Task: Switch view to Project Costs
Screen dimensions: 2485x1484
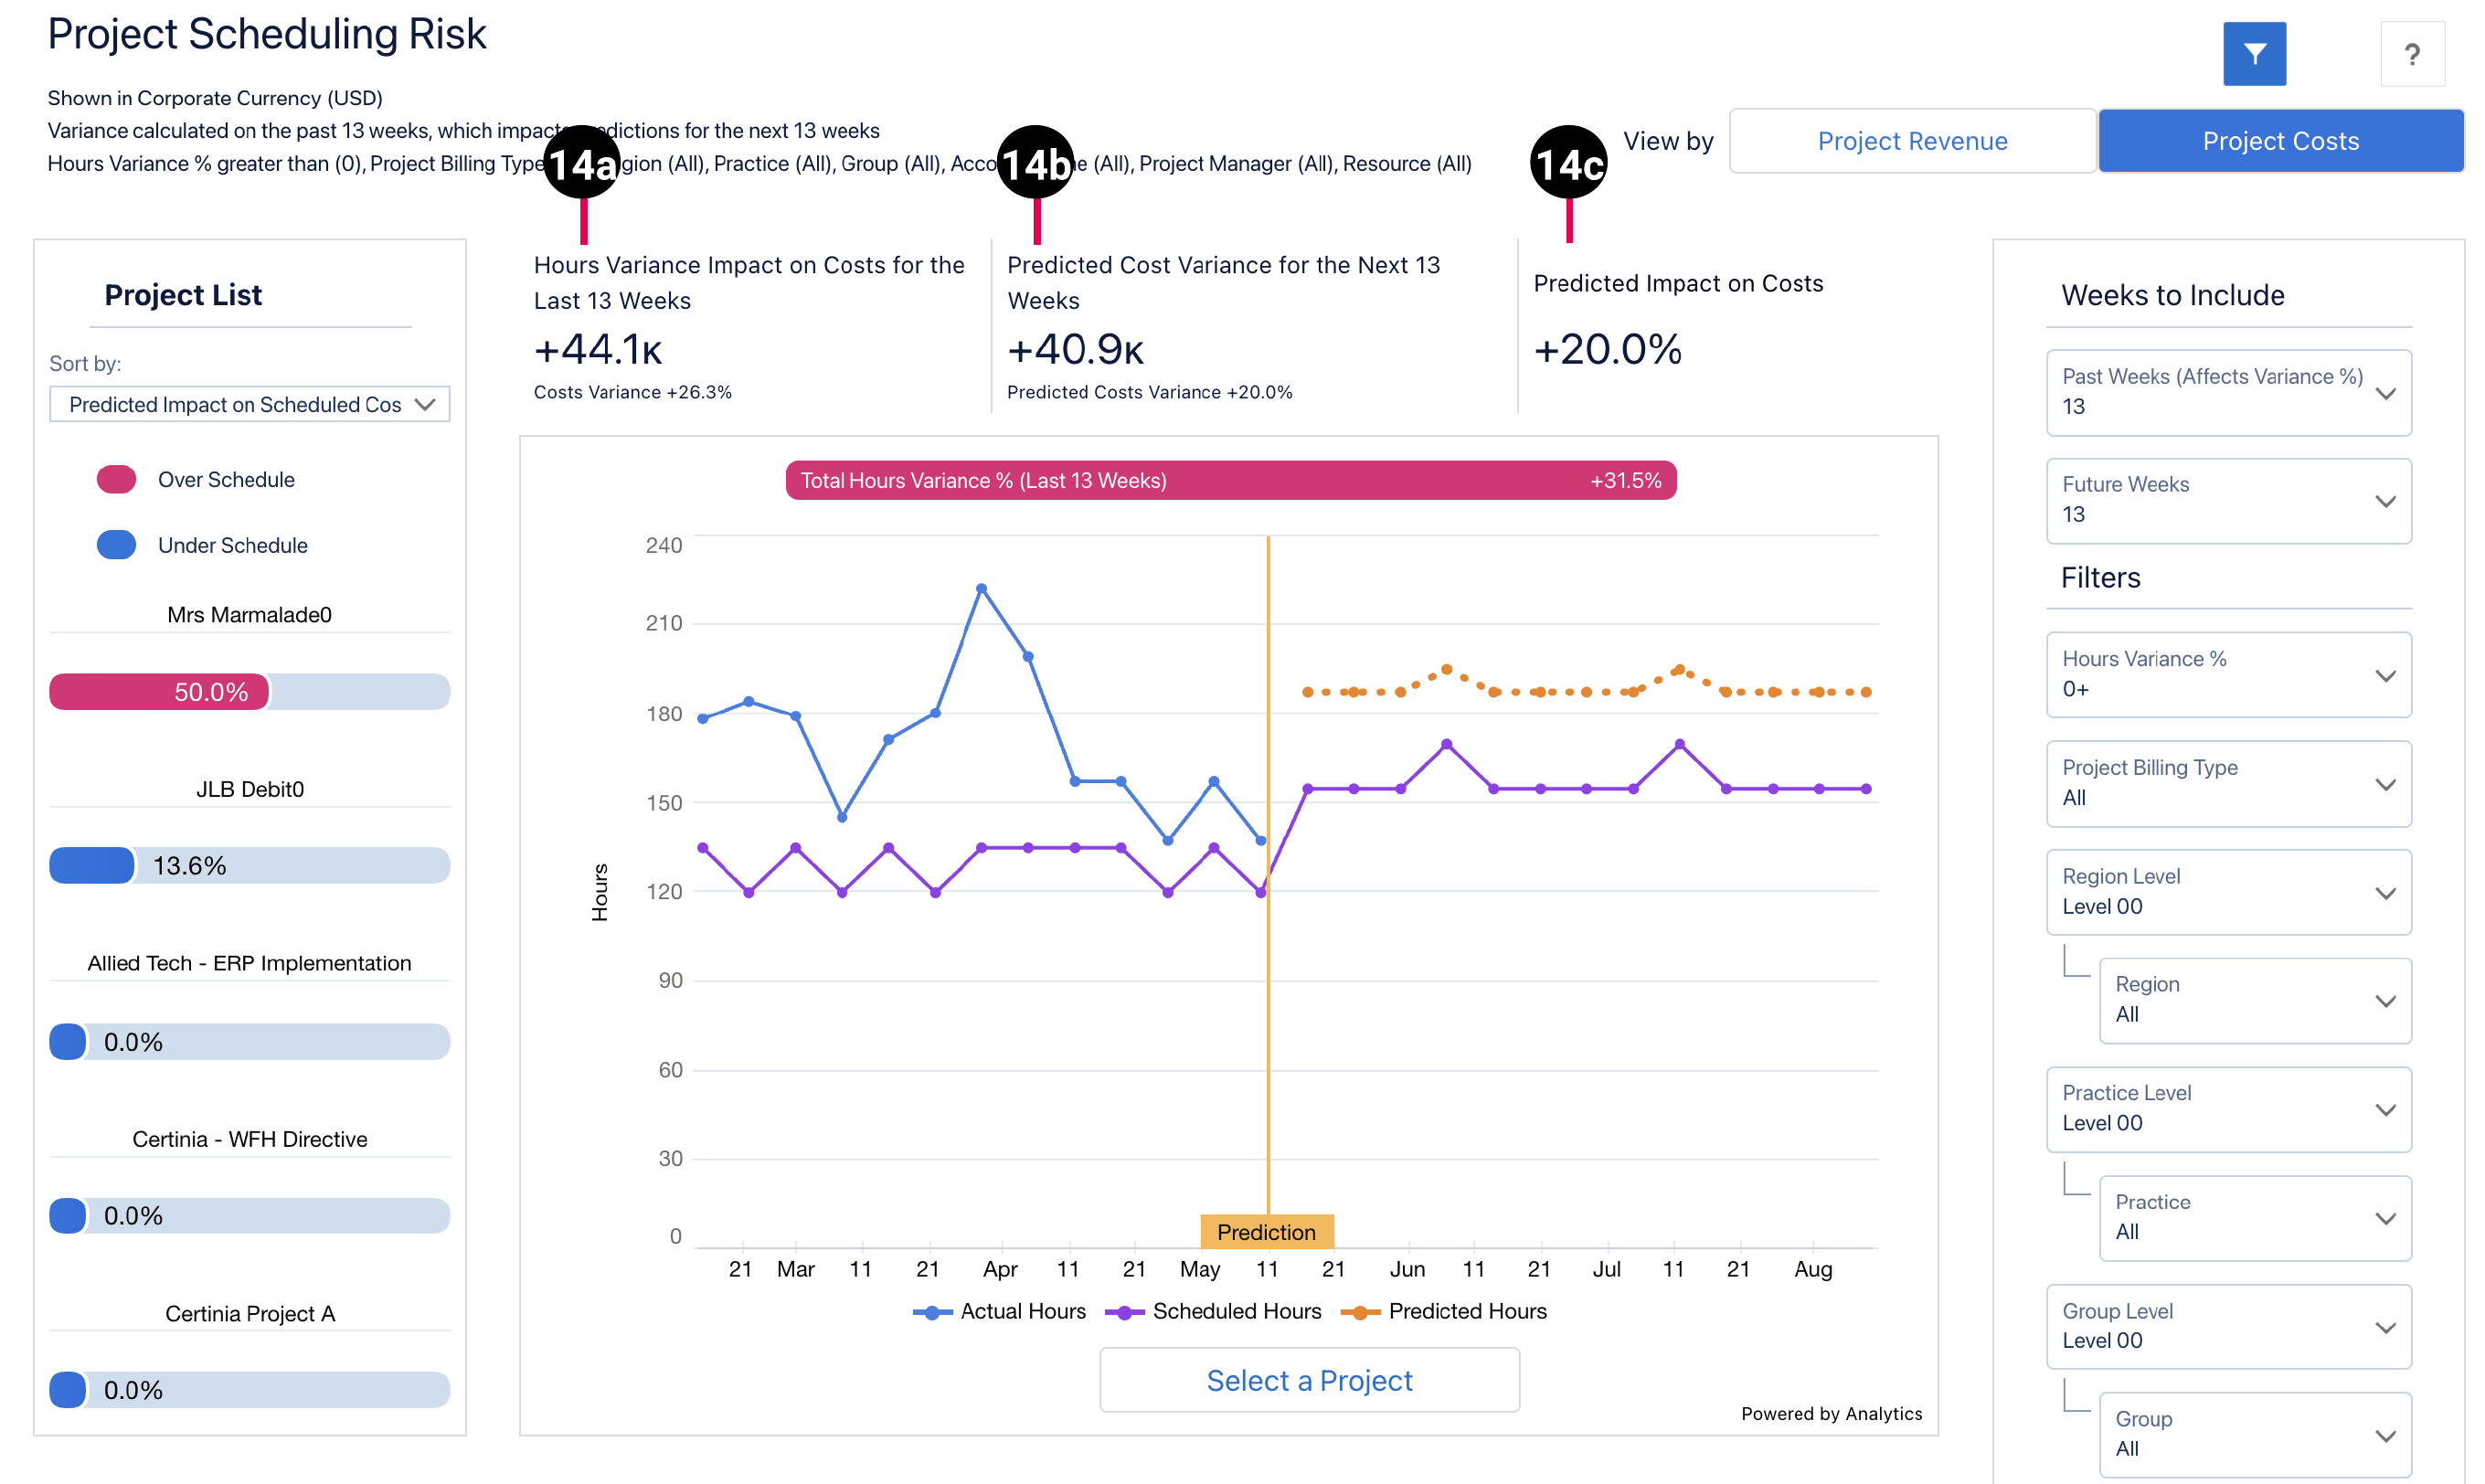Action: (2280, 141)
